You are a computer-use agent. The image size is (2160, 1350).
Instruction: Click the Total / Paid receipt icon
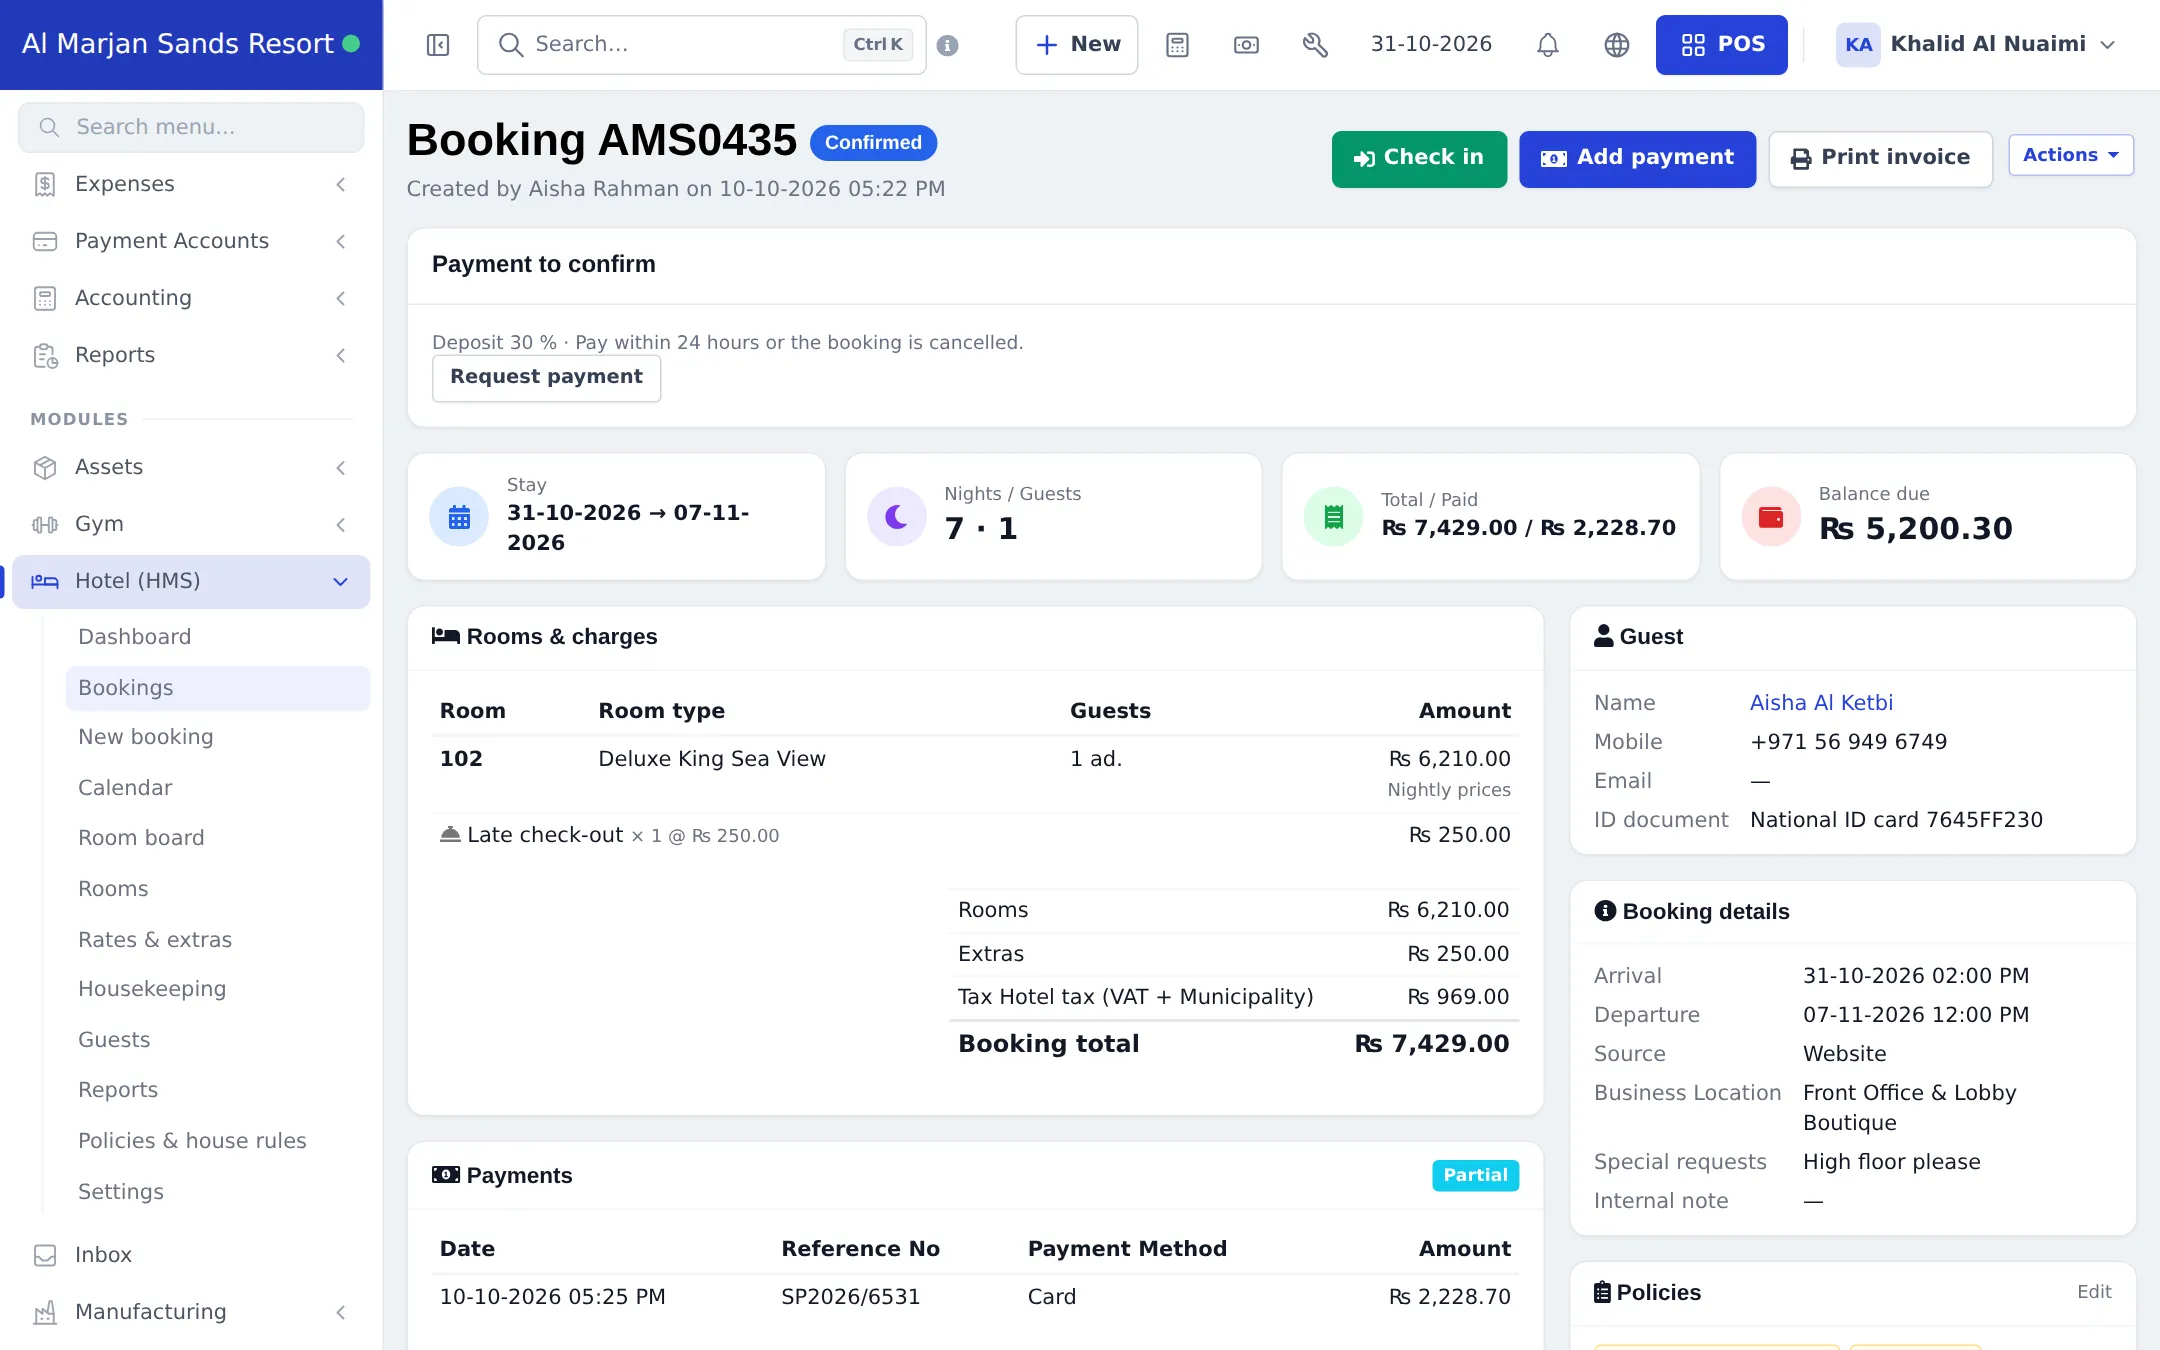coord(1333,517)
